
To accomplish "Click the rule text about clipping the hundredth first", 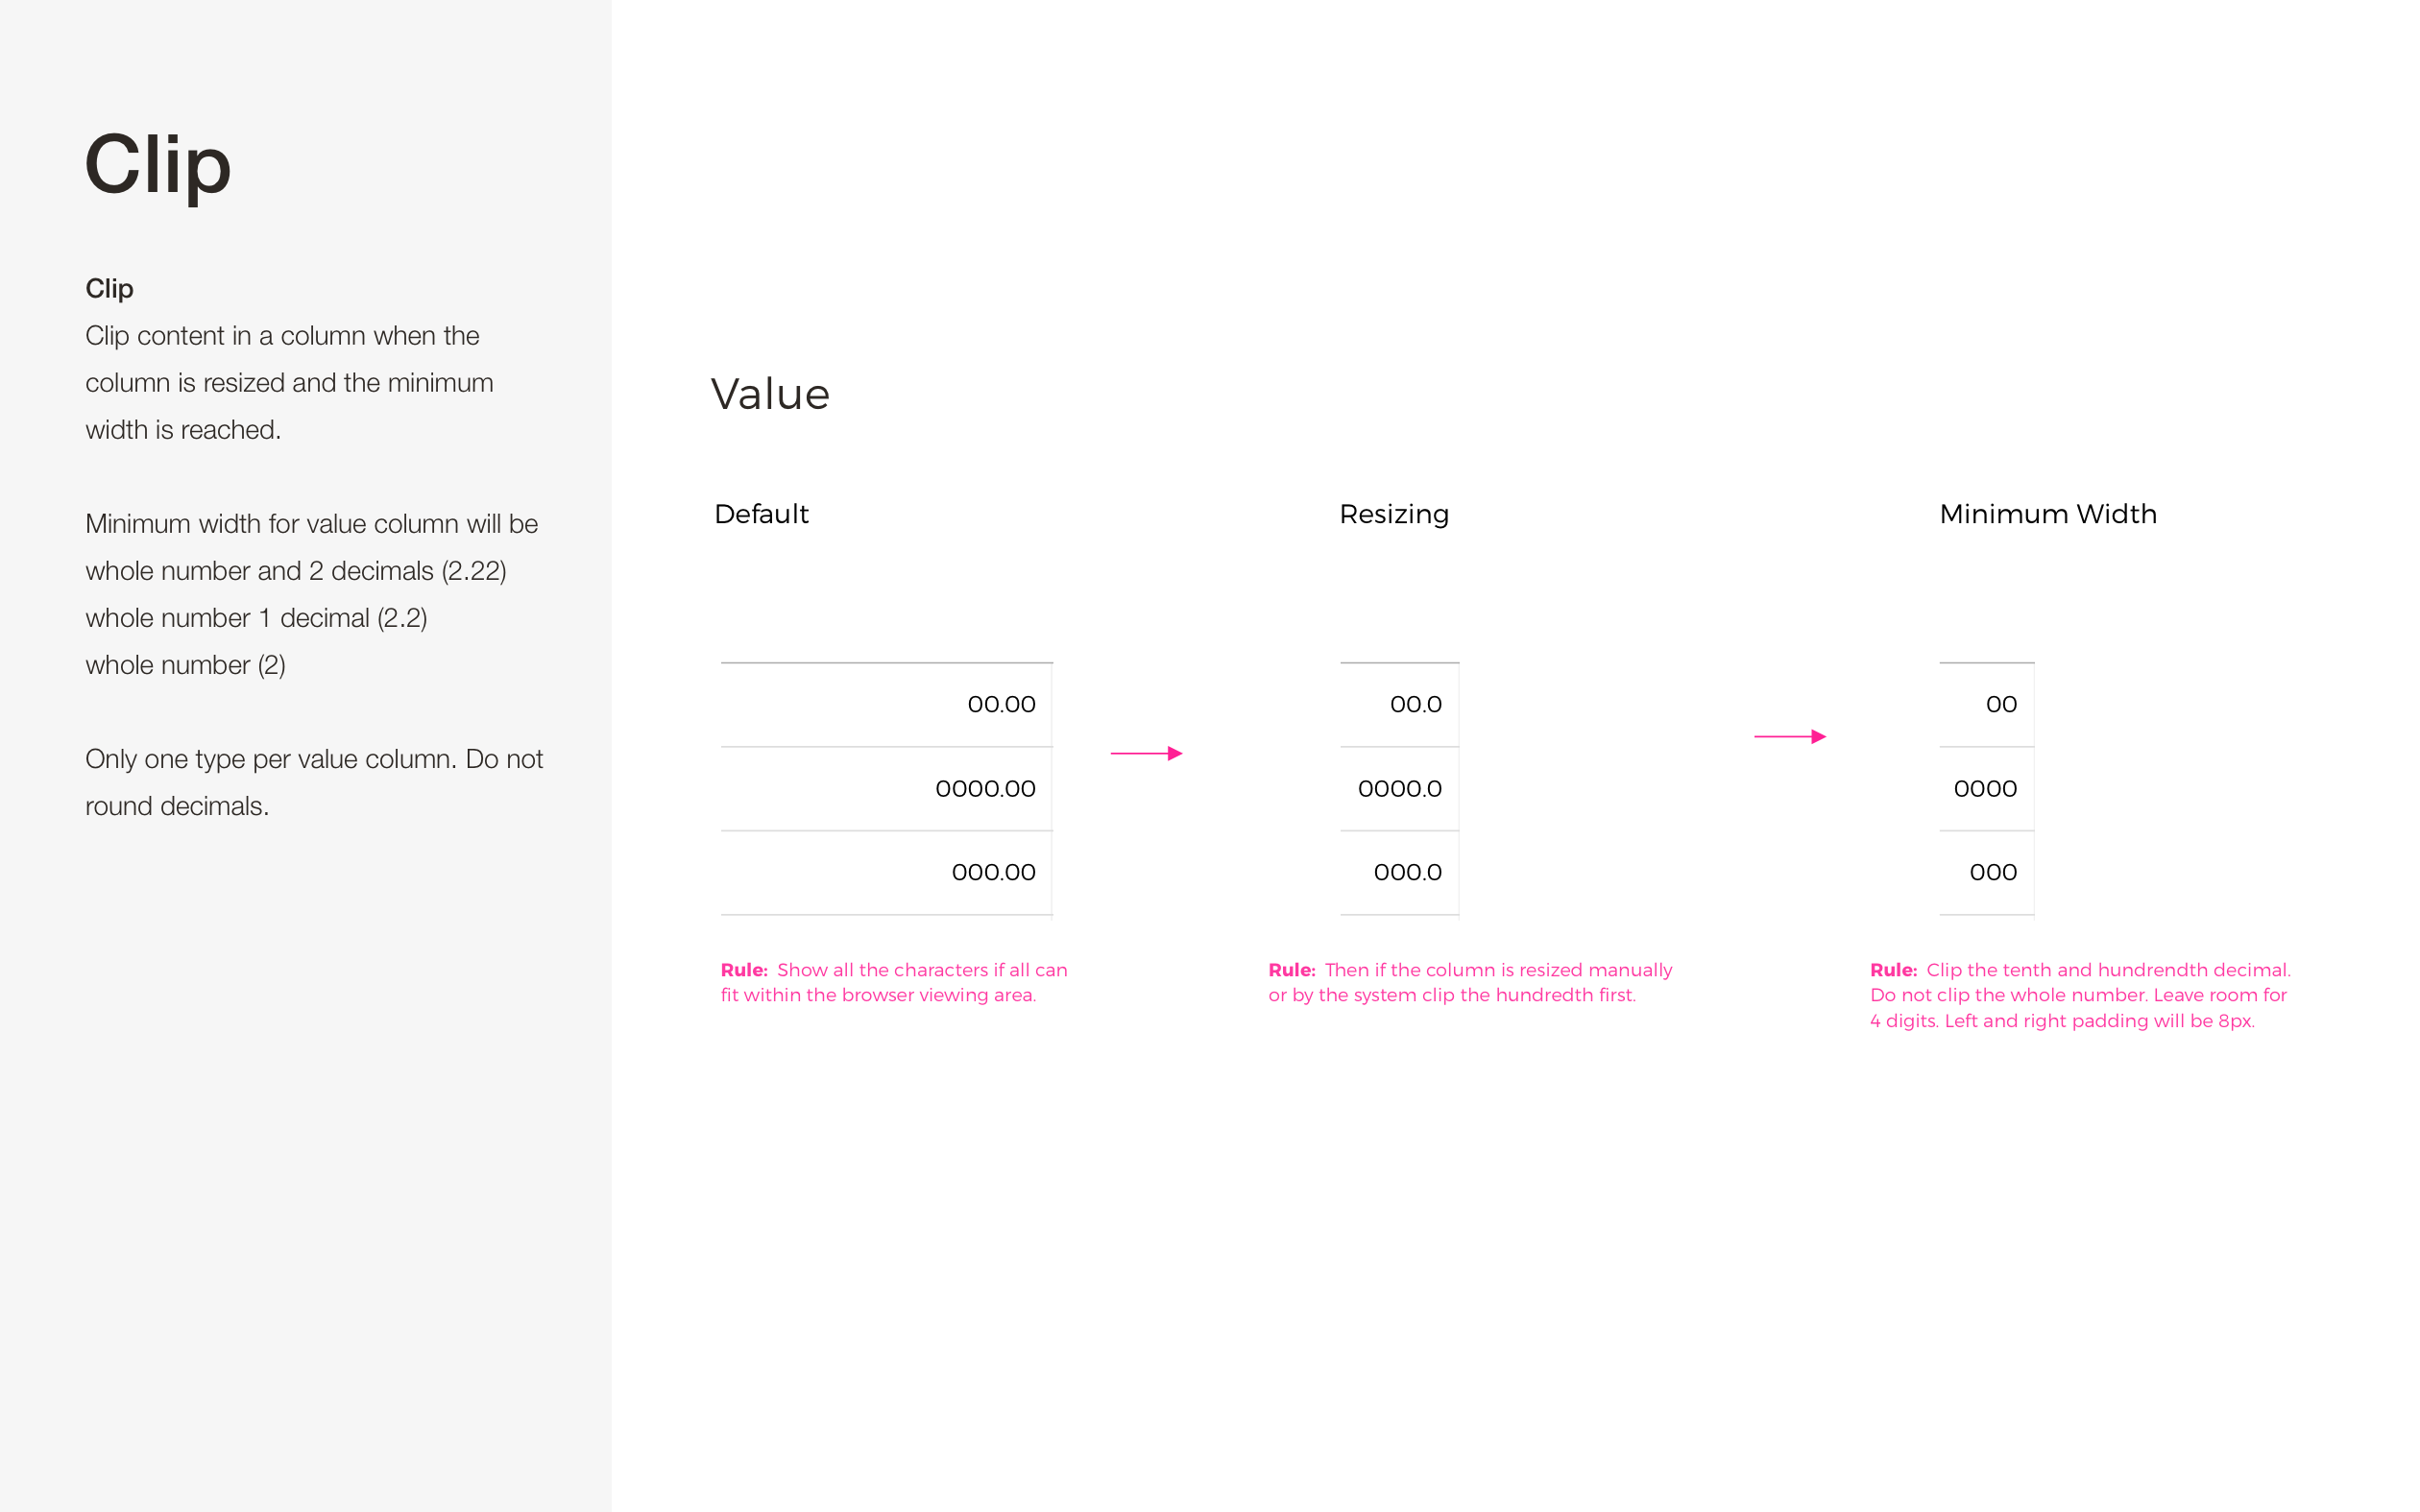I will [x=1470, y=982].
